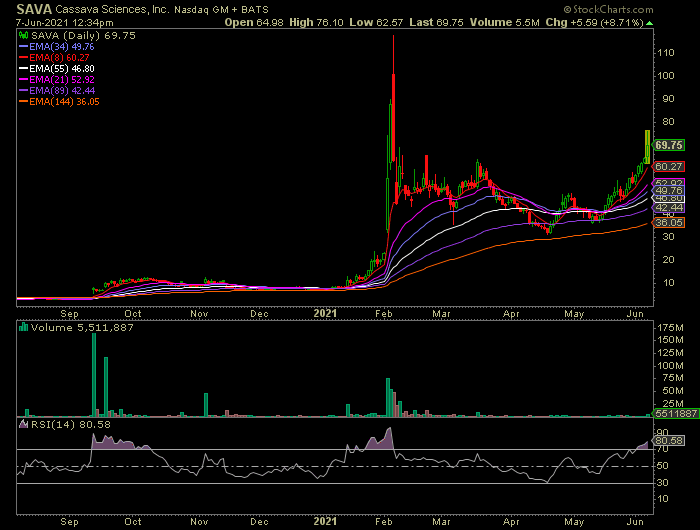Screen dimensions: 700x530
Task: Click the Open 64.98 value
Action: (x=254, y=22)
